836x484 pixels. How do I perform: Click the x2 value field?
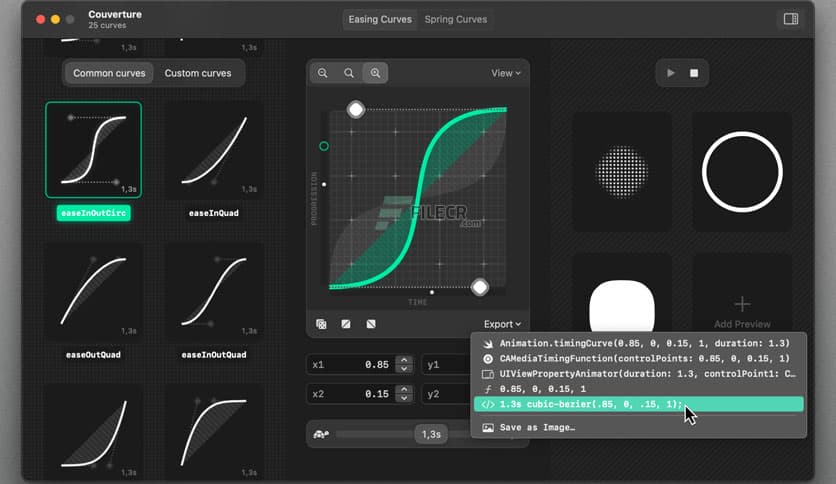coord(360,394)
